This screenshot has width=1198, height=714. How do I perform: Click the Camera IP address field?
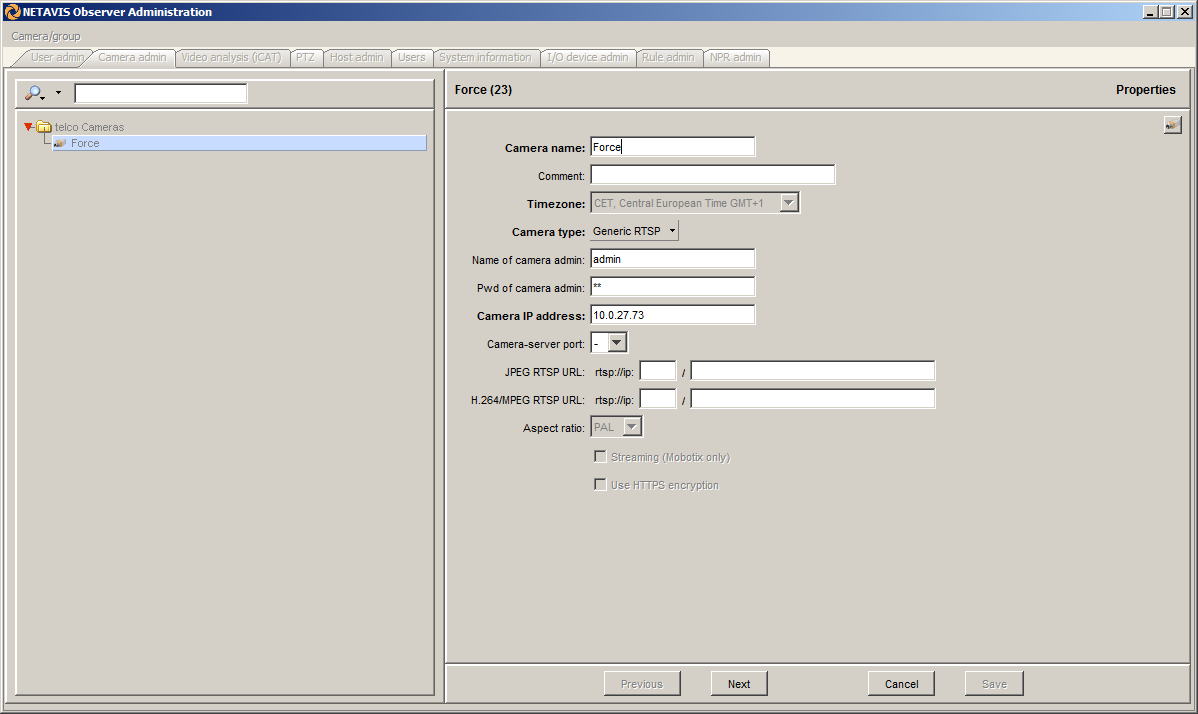[672, 315]
